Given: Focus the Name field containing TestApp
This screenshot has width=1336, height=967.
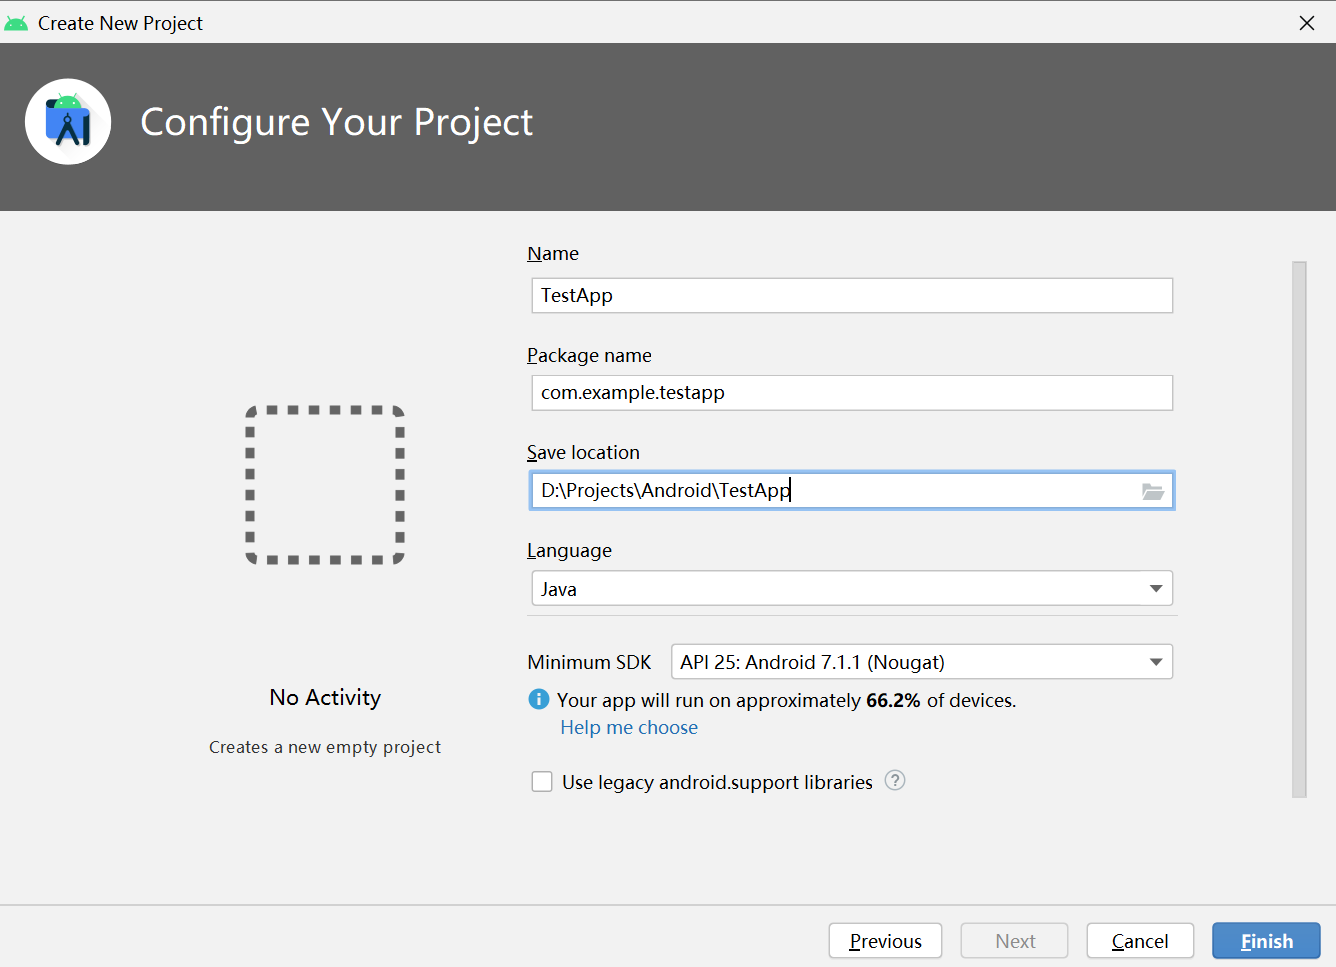Looking at the screenshot, I should (851, 296).
